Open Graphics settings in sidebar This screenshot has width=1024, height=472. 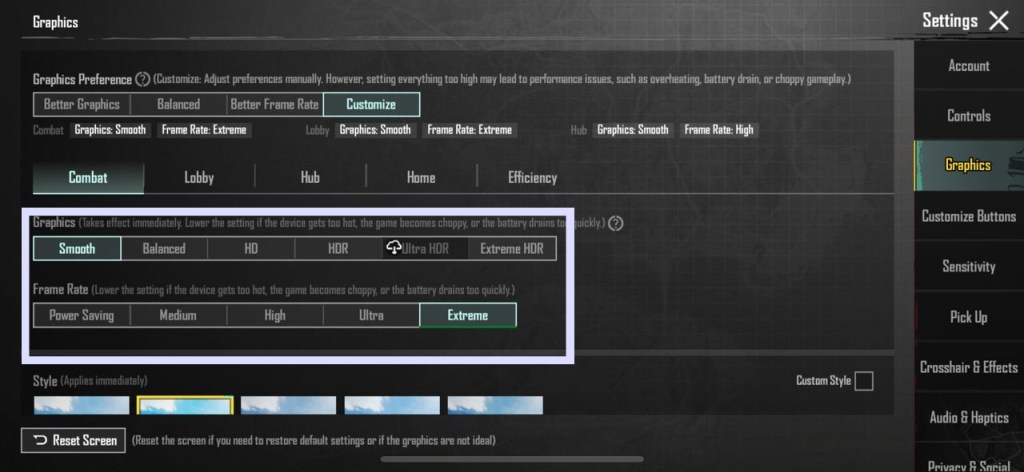point(968,165)
